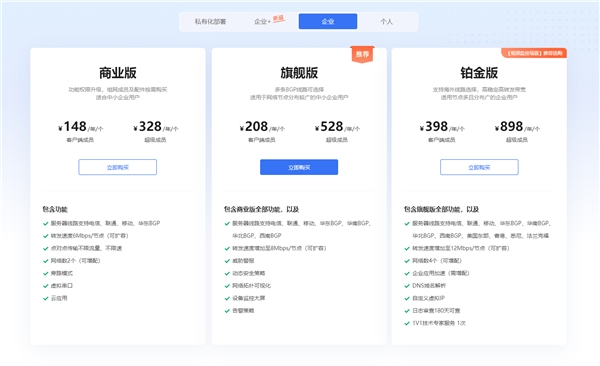Viewport: 600px width, 366px height.
Task: Click 网络数2个（可增配） text
Action: (76, 261)
